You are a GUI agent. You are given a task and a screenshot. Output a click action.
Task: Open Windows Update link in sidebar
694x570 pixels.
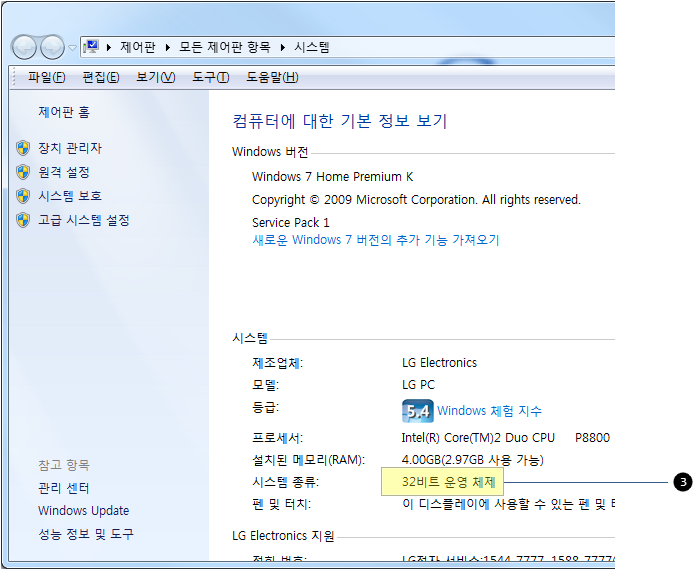click(84, 510)
